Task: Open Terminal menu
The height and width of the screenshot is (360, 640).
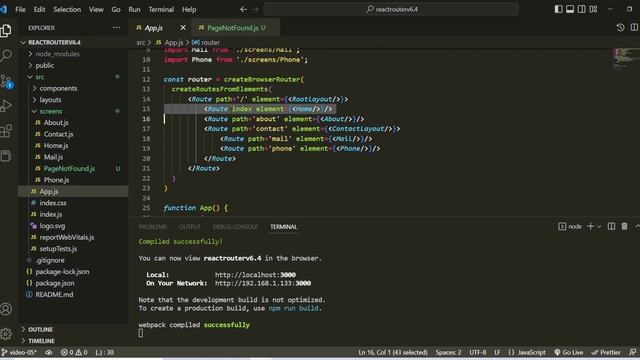Action: tap(161, 9)
